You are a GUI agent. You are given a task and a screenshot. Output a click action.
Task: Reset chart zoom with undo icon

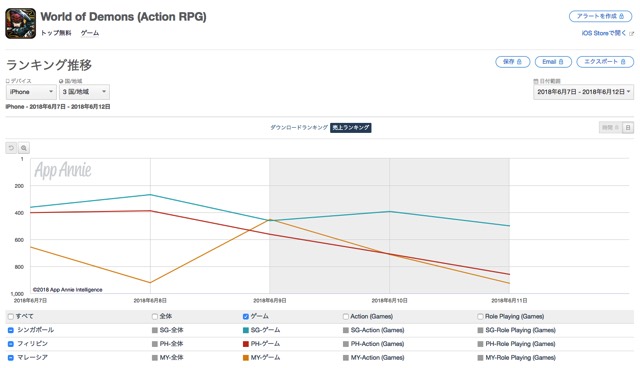click(11, 148)
